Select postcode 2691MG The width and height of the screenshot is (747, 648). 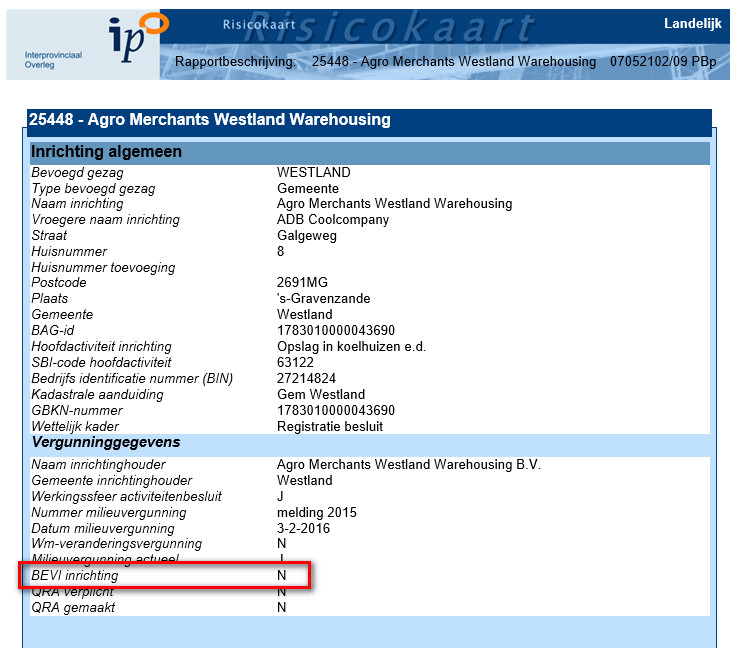pos(303,283)
